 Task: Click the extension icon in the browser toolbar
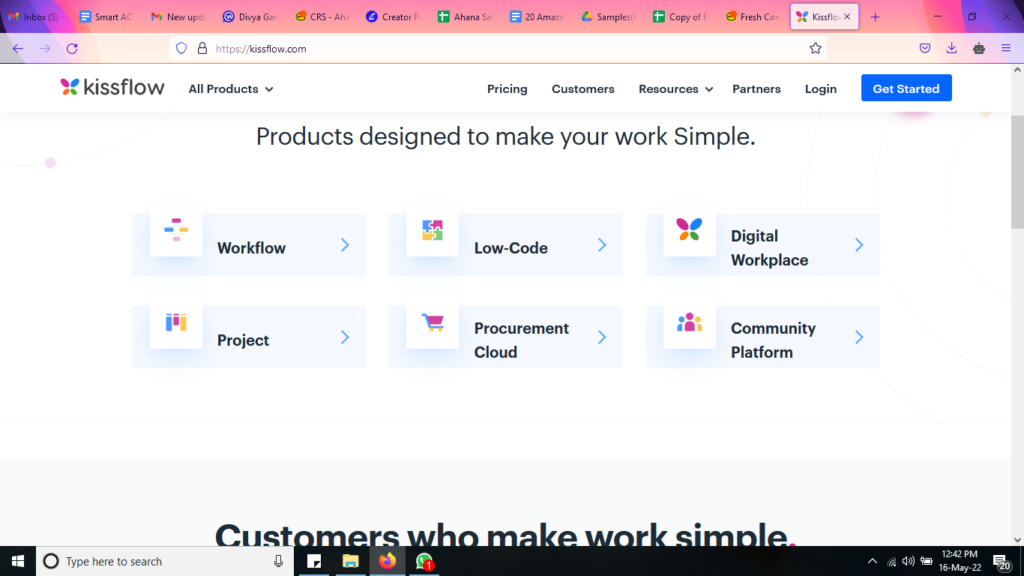978,48
